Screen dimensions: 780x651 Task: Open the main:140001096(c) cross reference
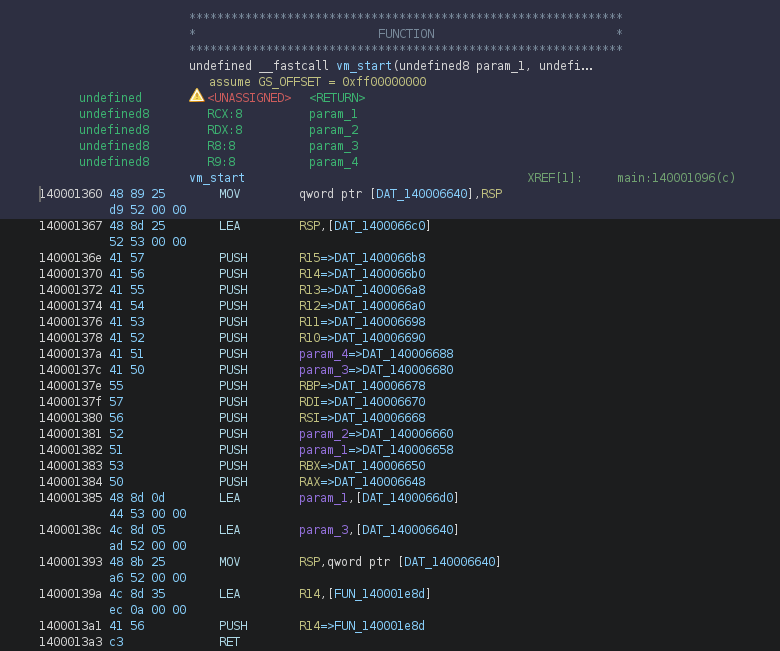[676, 178]
